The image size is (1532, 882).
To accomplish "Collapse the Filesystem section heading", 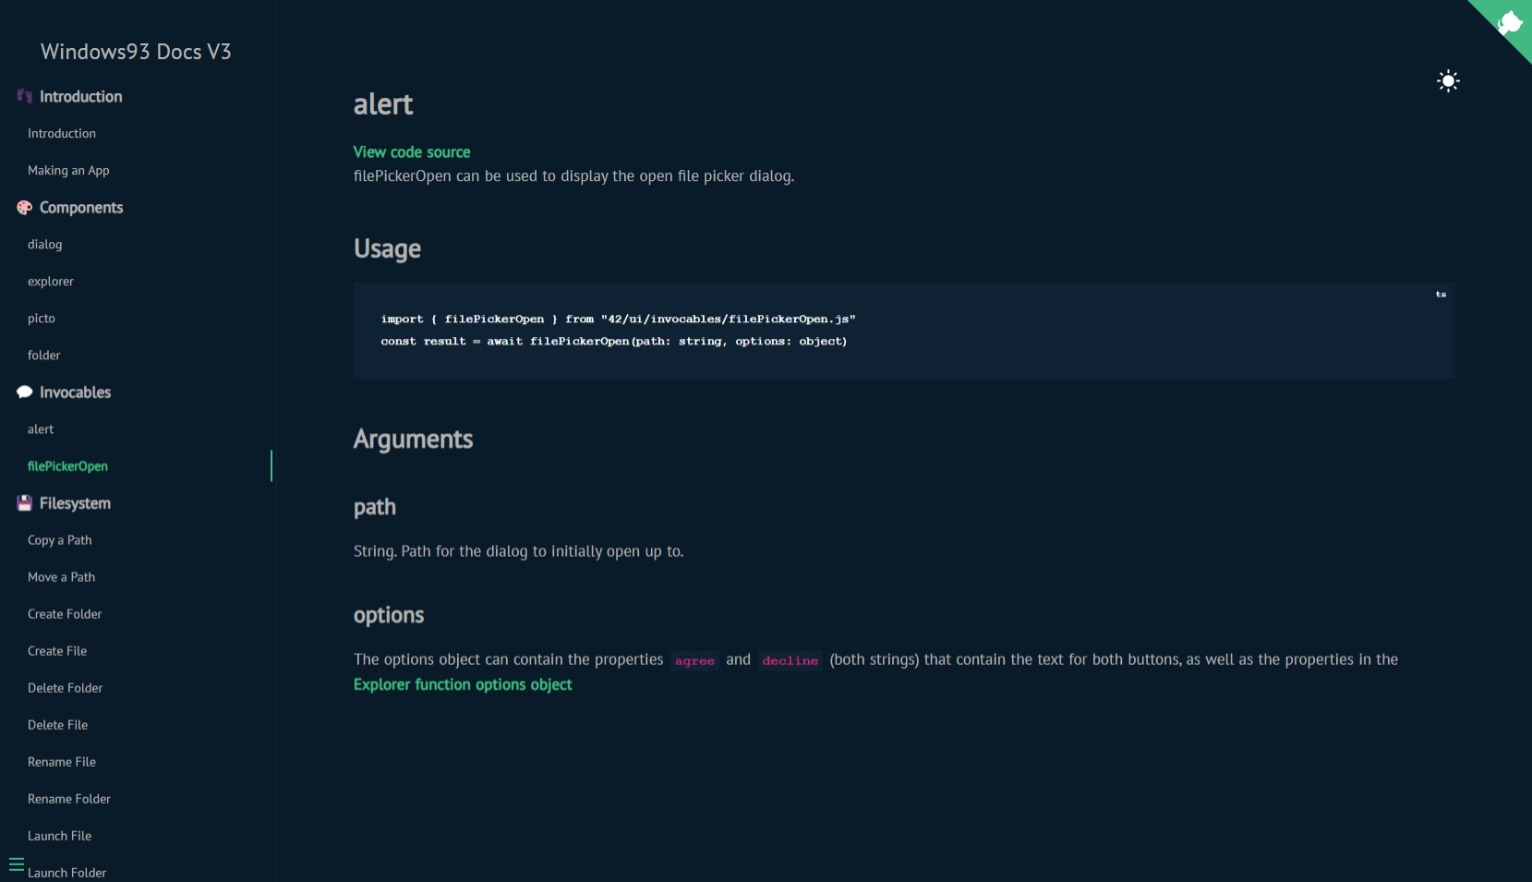I will [75, 504].
